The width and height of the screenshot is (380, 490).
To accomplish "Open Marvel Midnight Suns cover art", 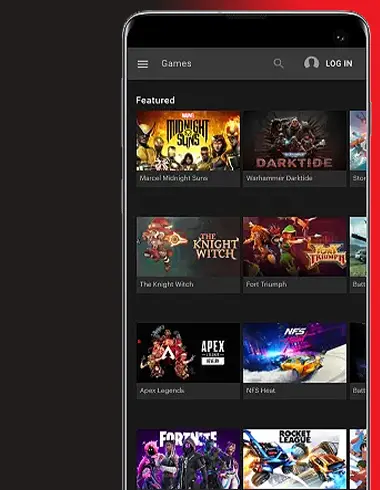I will coord(188,141).
